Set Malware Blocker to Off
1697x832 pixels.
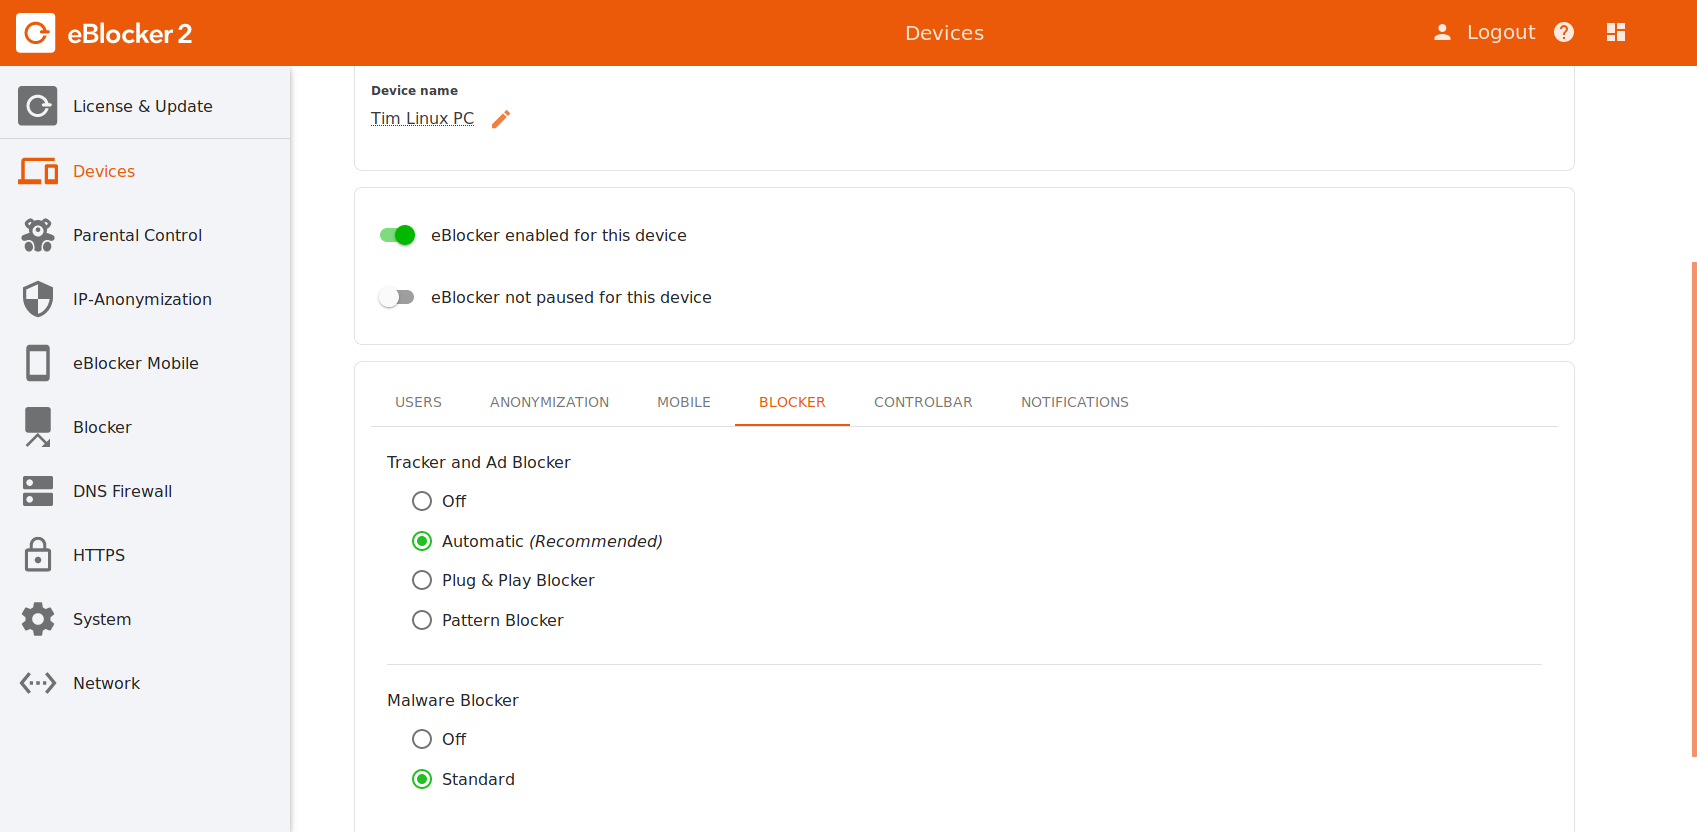point(422,739)
